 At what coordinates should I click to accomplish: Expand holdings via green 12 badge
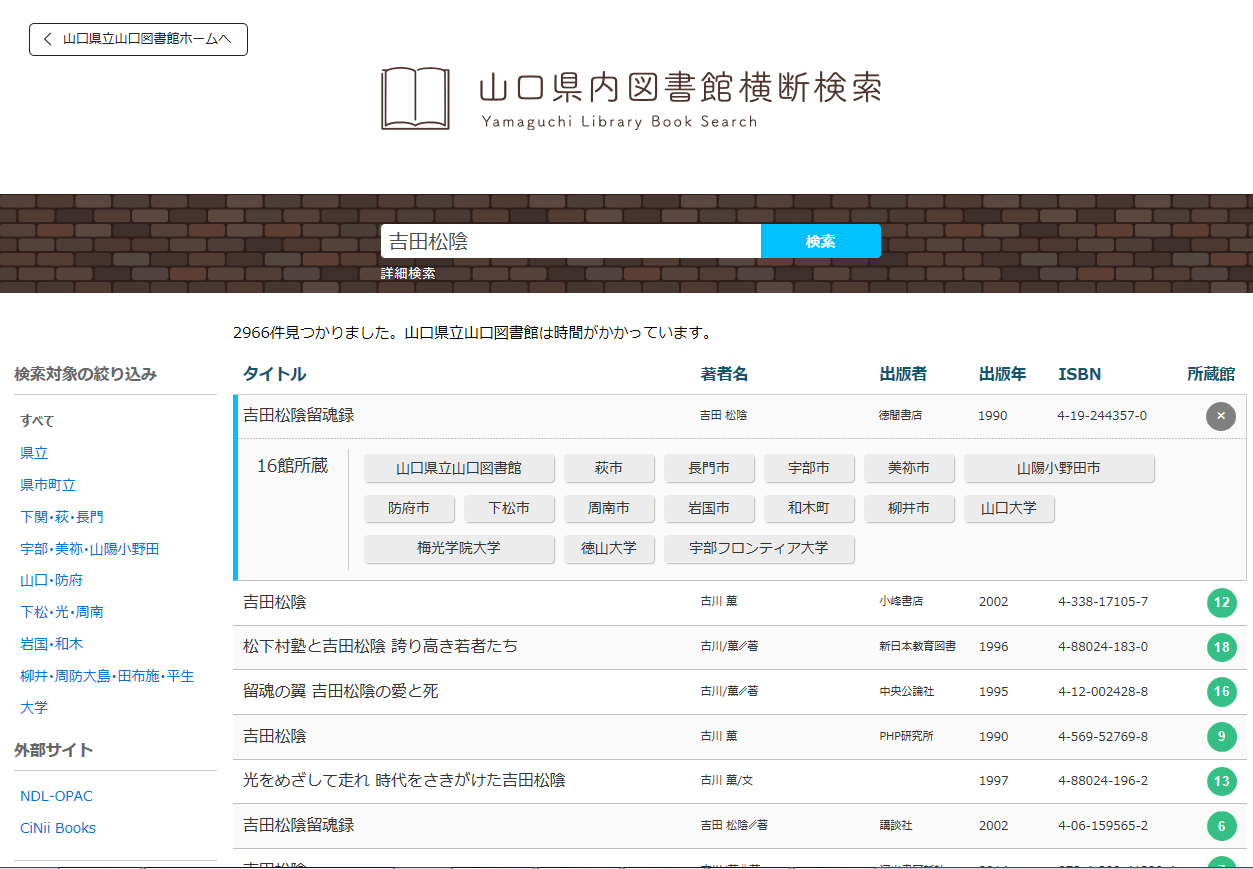coord(1220,603)
